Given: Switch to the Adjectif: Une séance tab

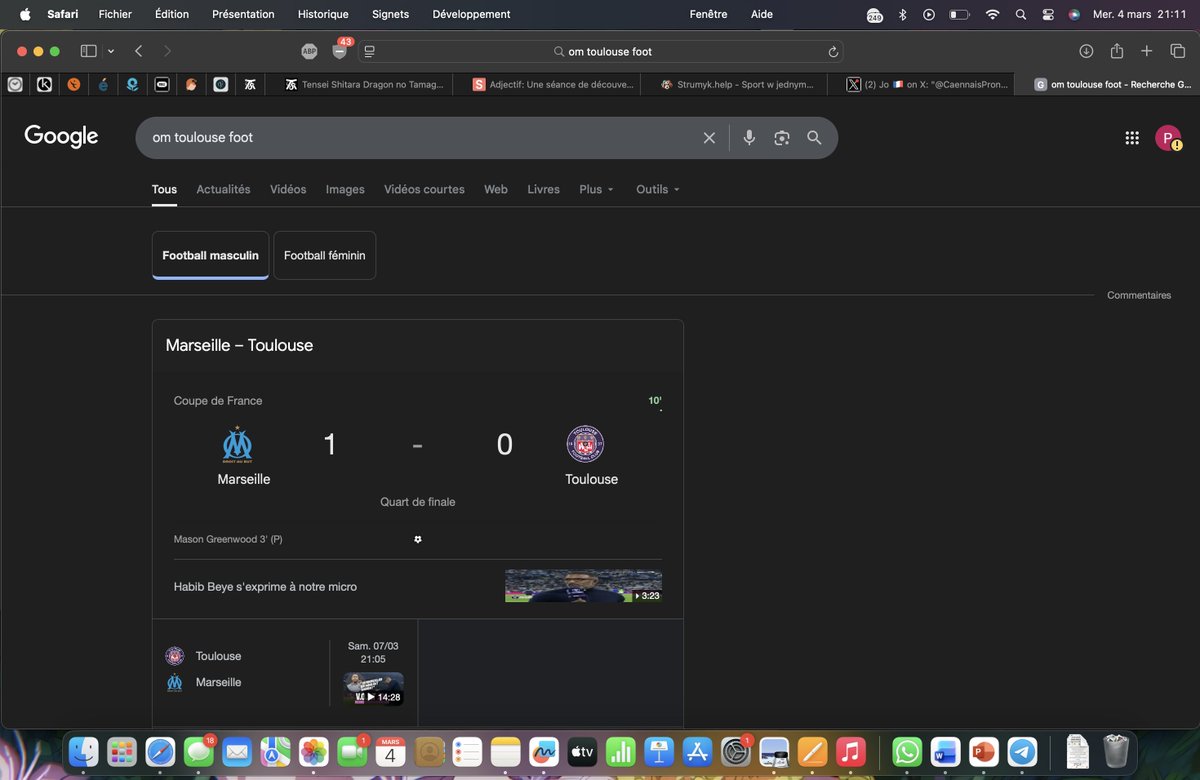Looking at the screenshot, I should click(552, 85).
